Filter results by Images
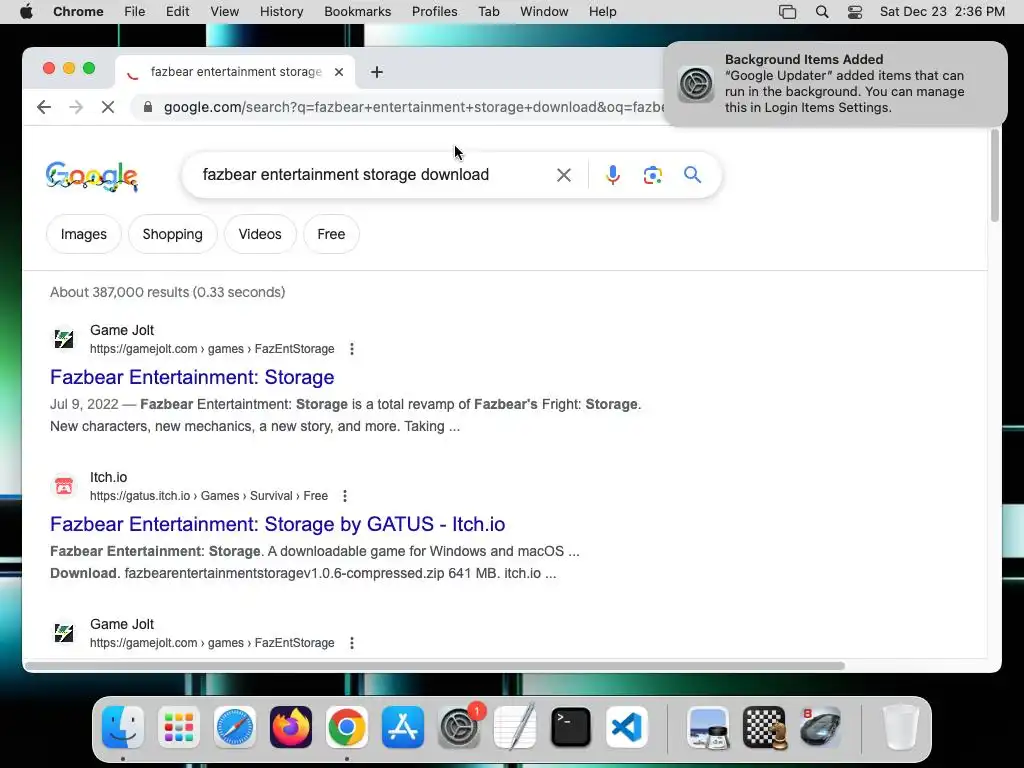The width and height of the screenshot is (1024, 768). (84, 234)
